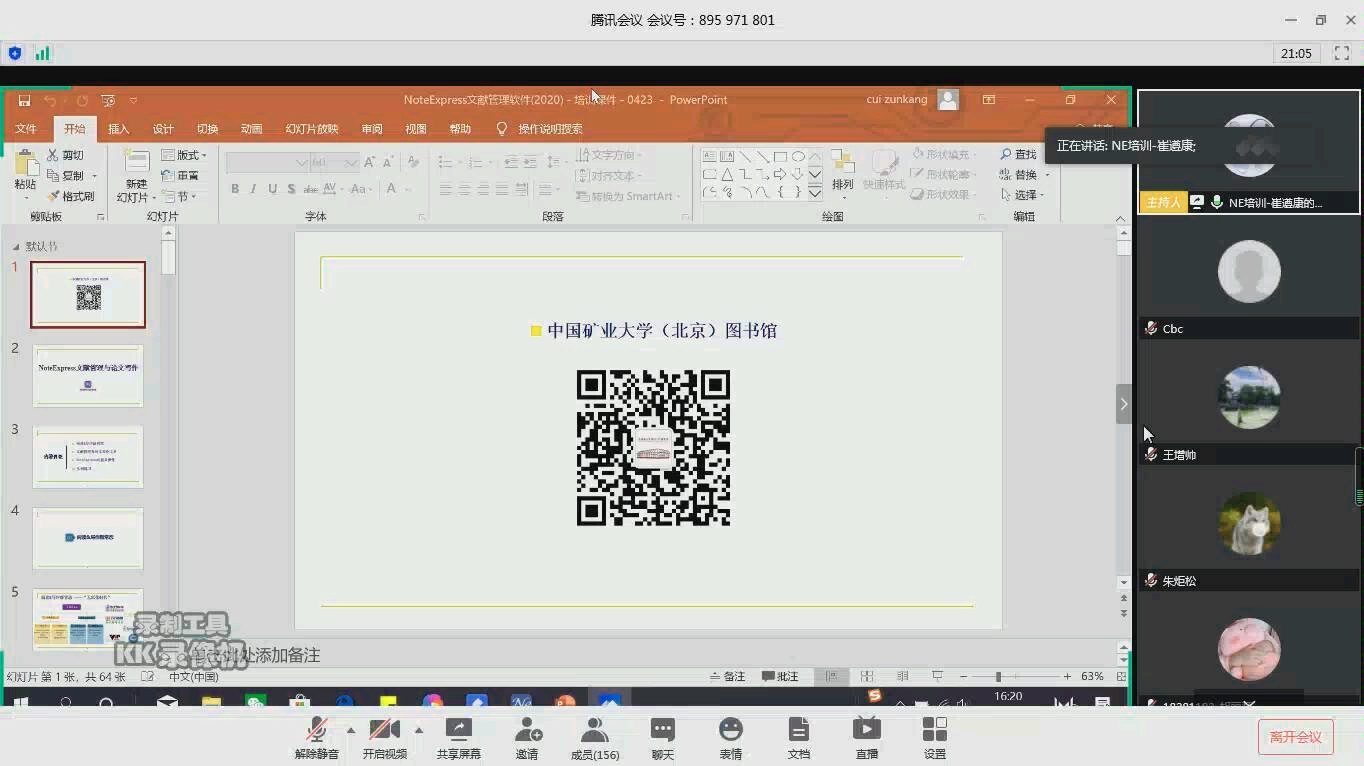Switch to the 切换 transitions tab
1364x766 pixels.
click(x=207, y=129)
